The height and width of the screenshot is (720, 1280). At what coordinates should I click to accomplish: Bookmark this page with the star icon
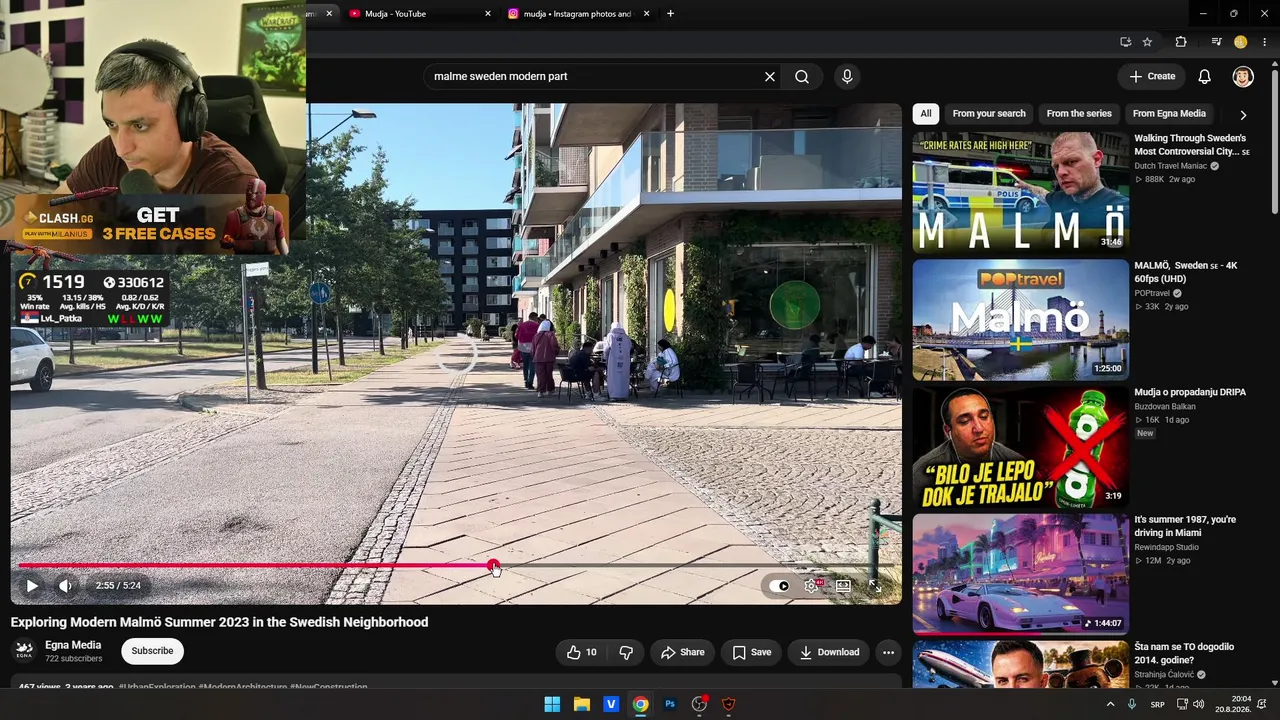[x=1147, y=42]
